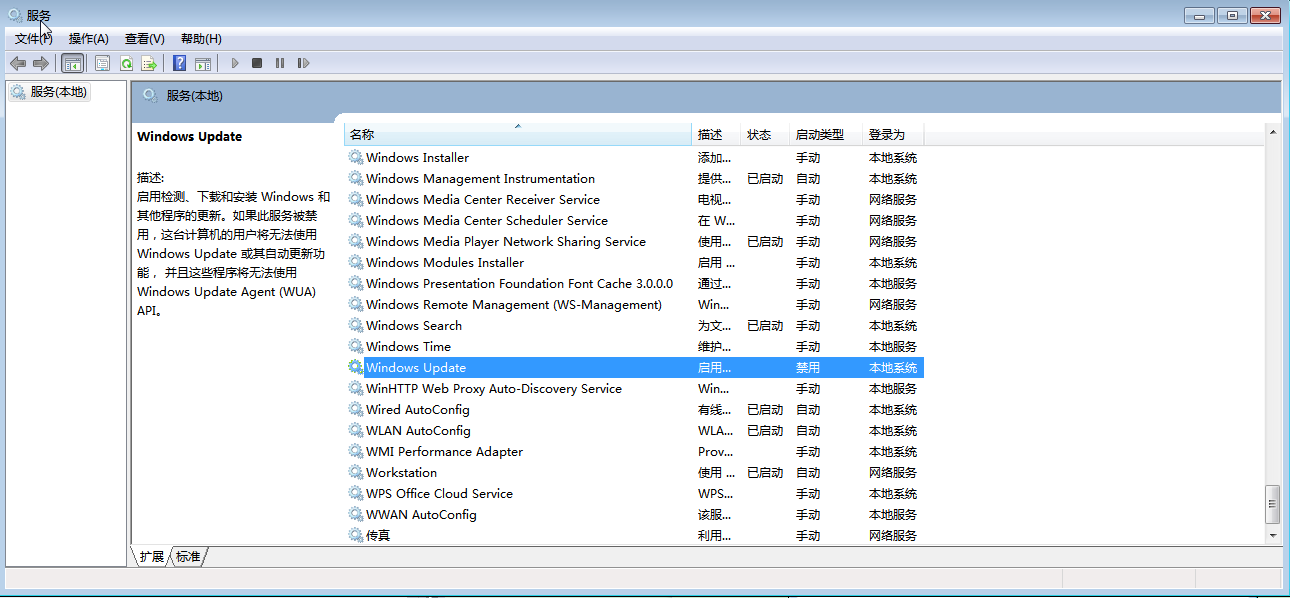Open Properties via toolbar icon

pyautogui.click(x=102, y=63)
